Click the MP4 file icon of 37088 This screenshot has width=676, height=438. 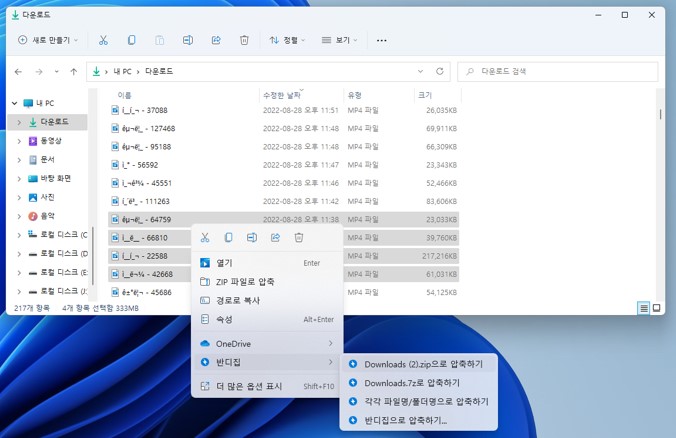coord(115,110)
